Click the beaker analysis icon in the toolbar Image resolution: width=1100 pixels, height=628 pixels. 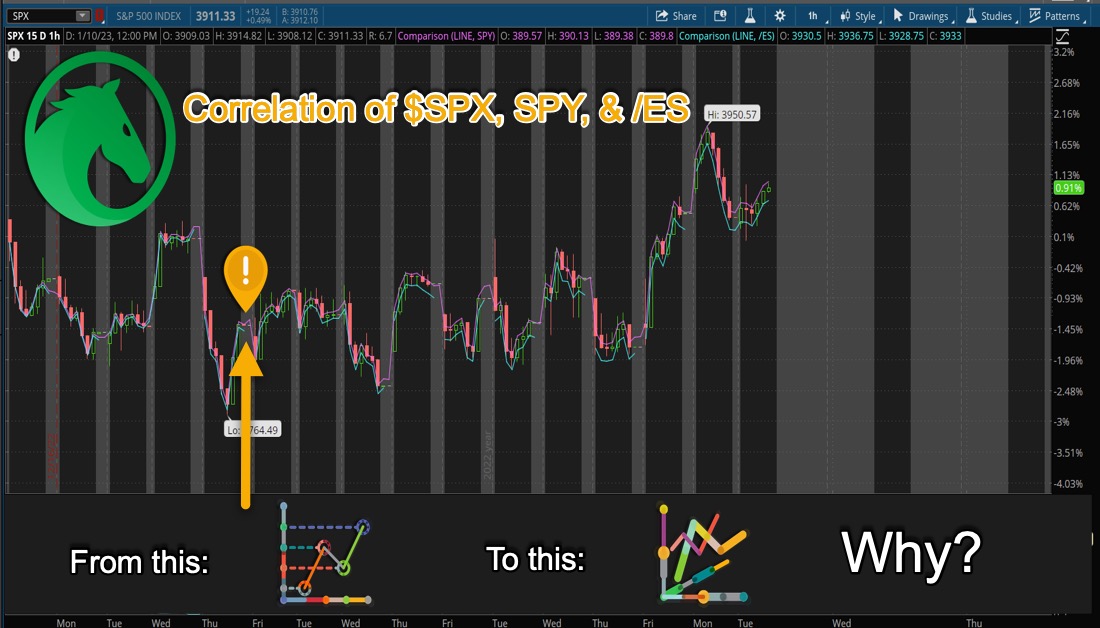(750, 15)
